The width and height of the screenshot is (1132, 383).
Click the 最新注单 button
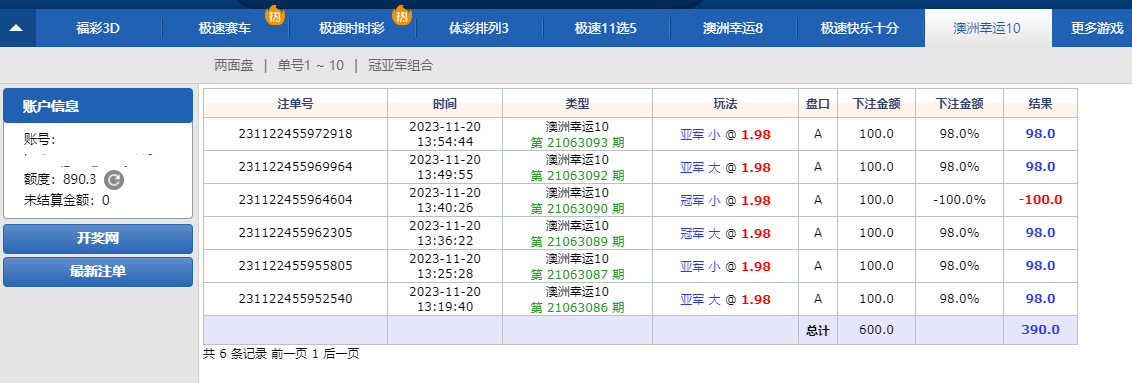[x=98, y=272]
